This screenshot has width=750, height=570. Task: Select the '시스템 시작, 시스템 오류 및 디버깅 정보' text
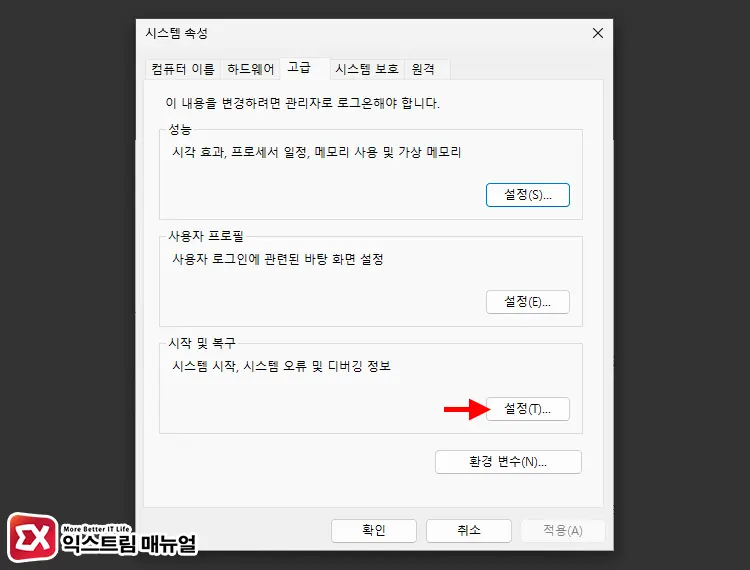pyautogui.click(x=281, y=366)
